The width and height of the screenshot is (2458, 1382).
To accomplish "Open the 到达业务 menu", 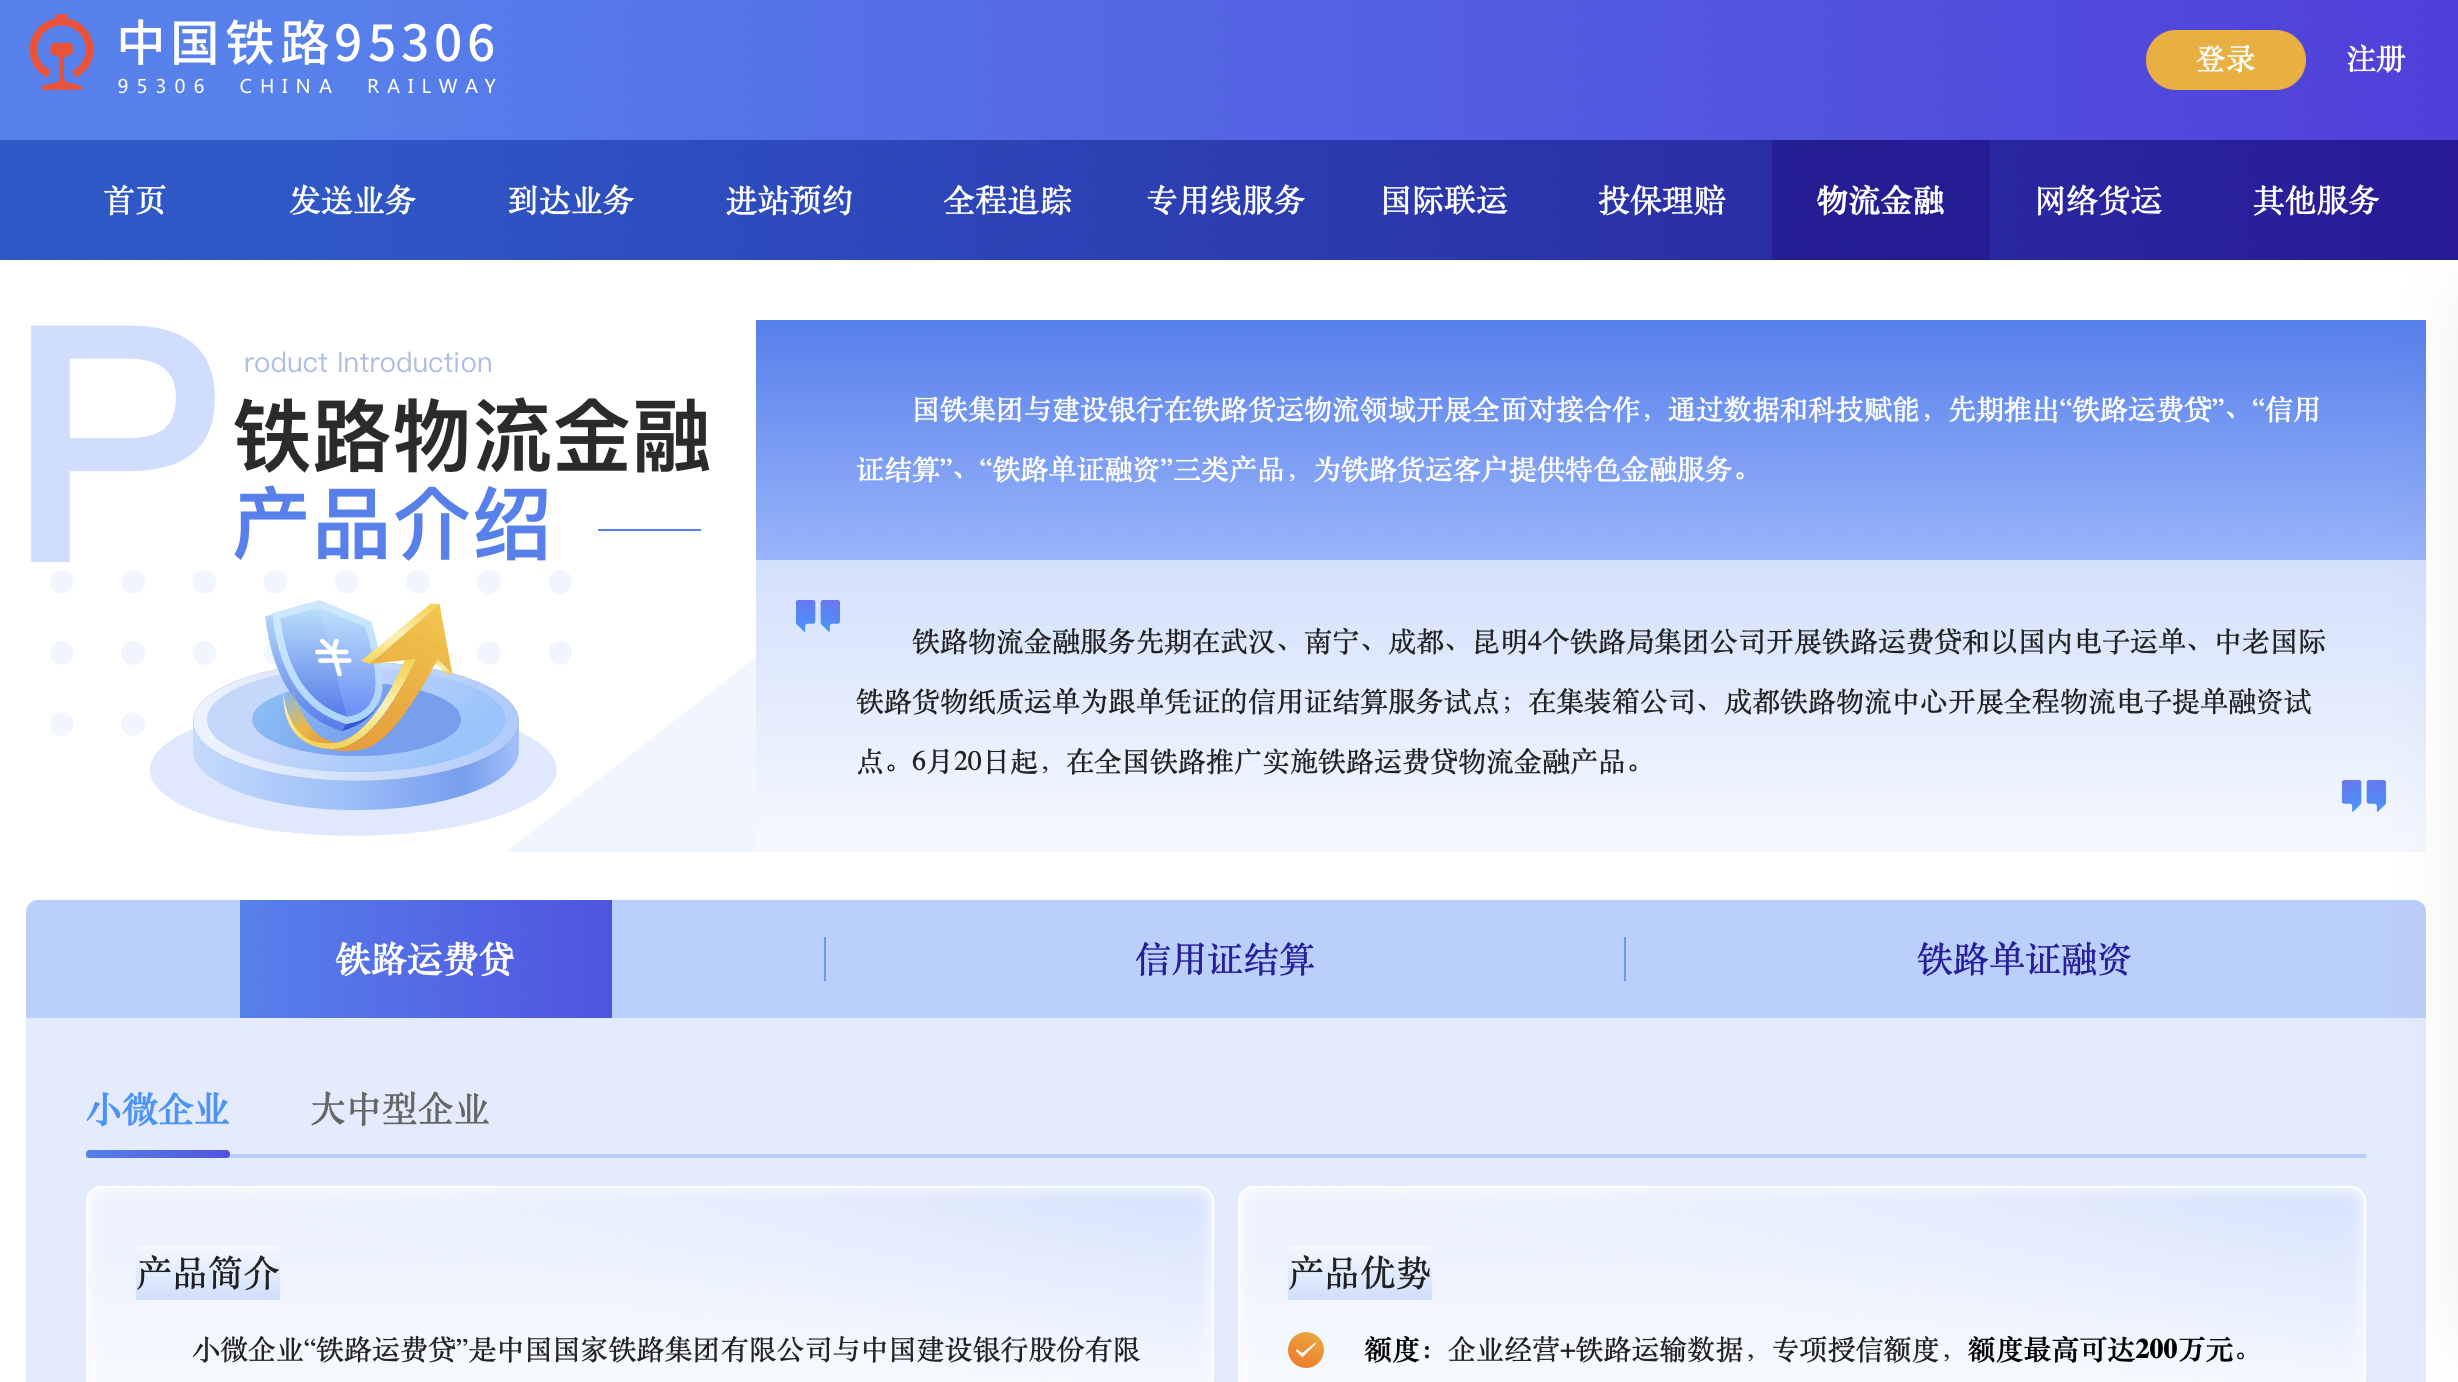I will click(571, 200).
